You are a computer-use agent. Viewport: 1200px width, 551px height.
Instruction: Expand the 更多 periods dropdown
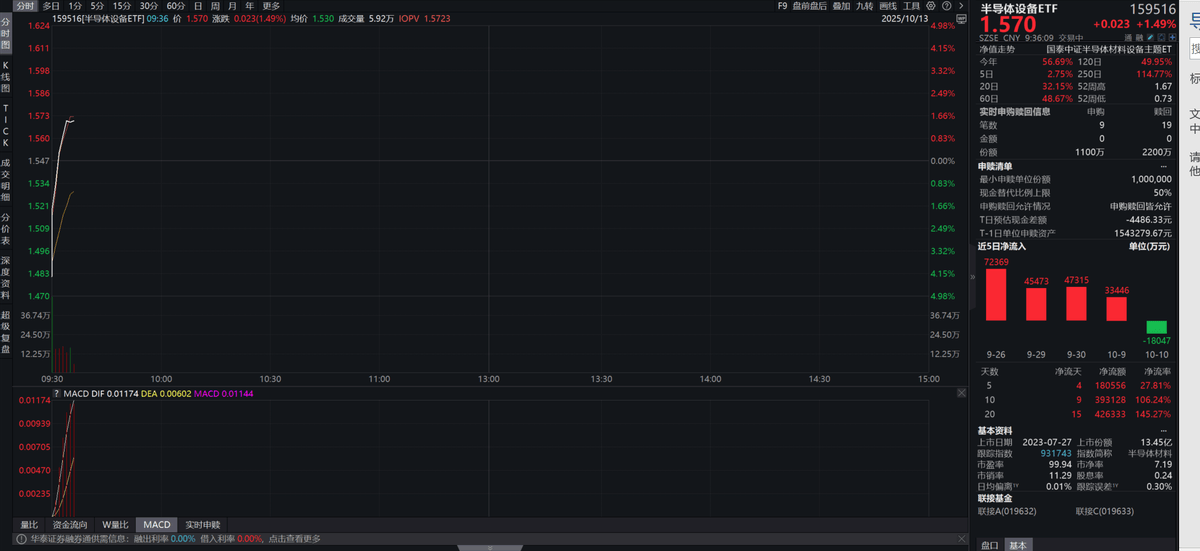(x=271, y=6)
